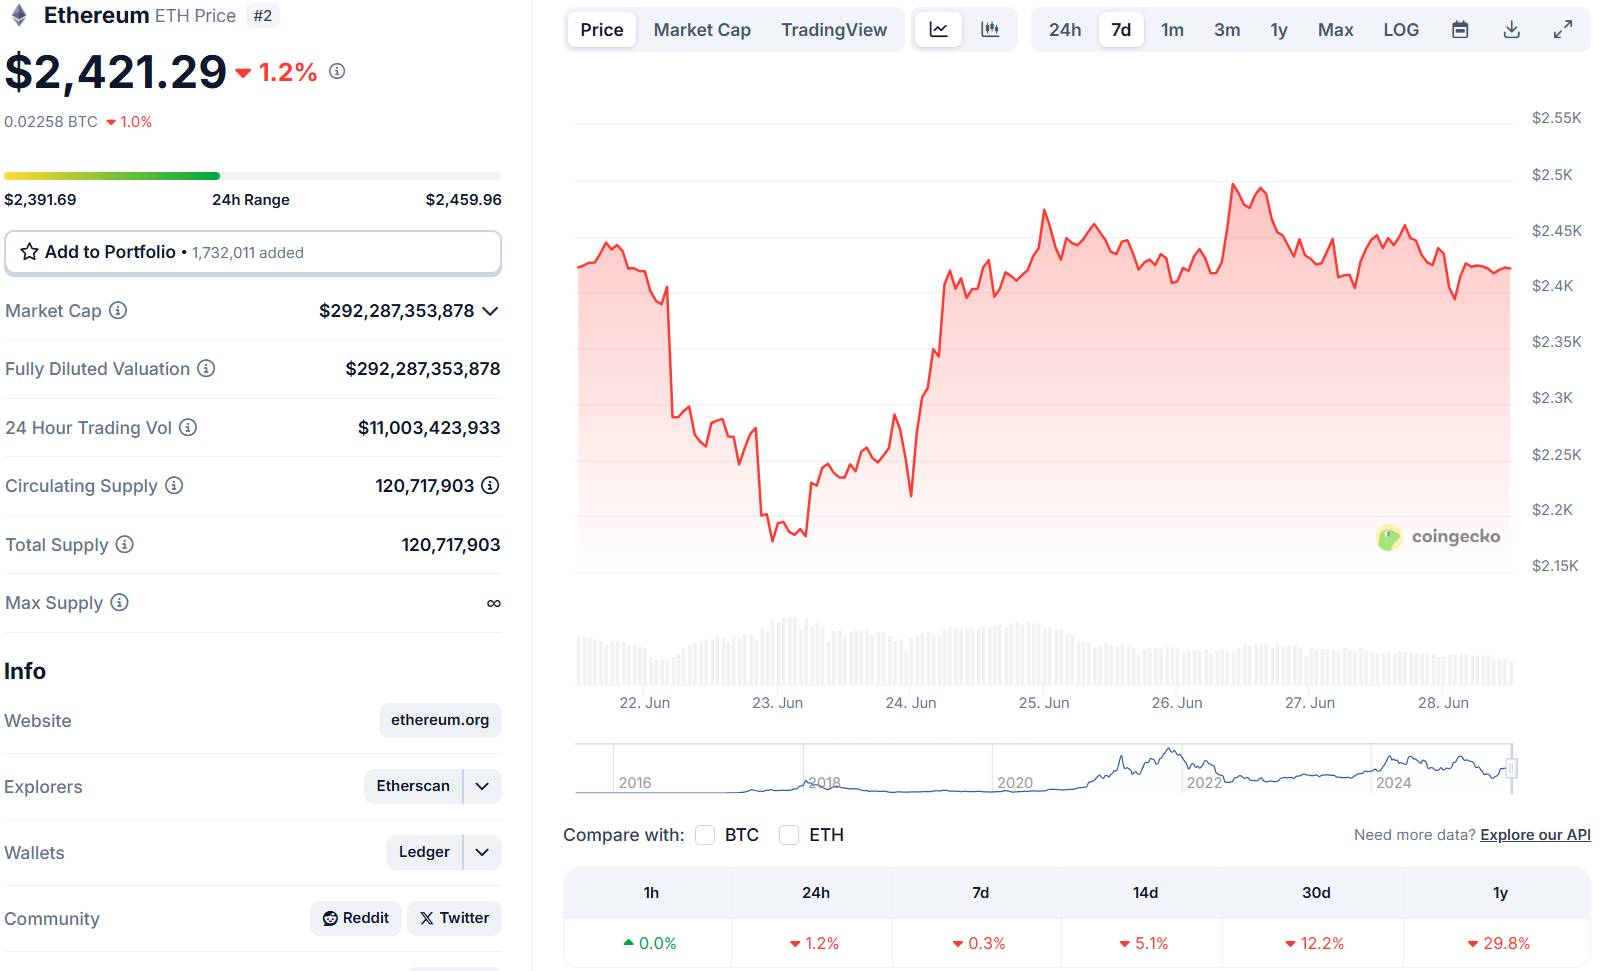The image size is (1619, 971).
Task: Click the star icon in Add to Portfolio
Action: (x=30, y=252)
